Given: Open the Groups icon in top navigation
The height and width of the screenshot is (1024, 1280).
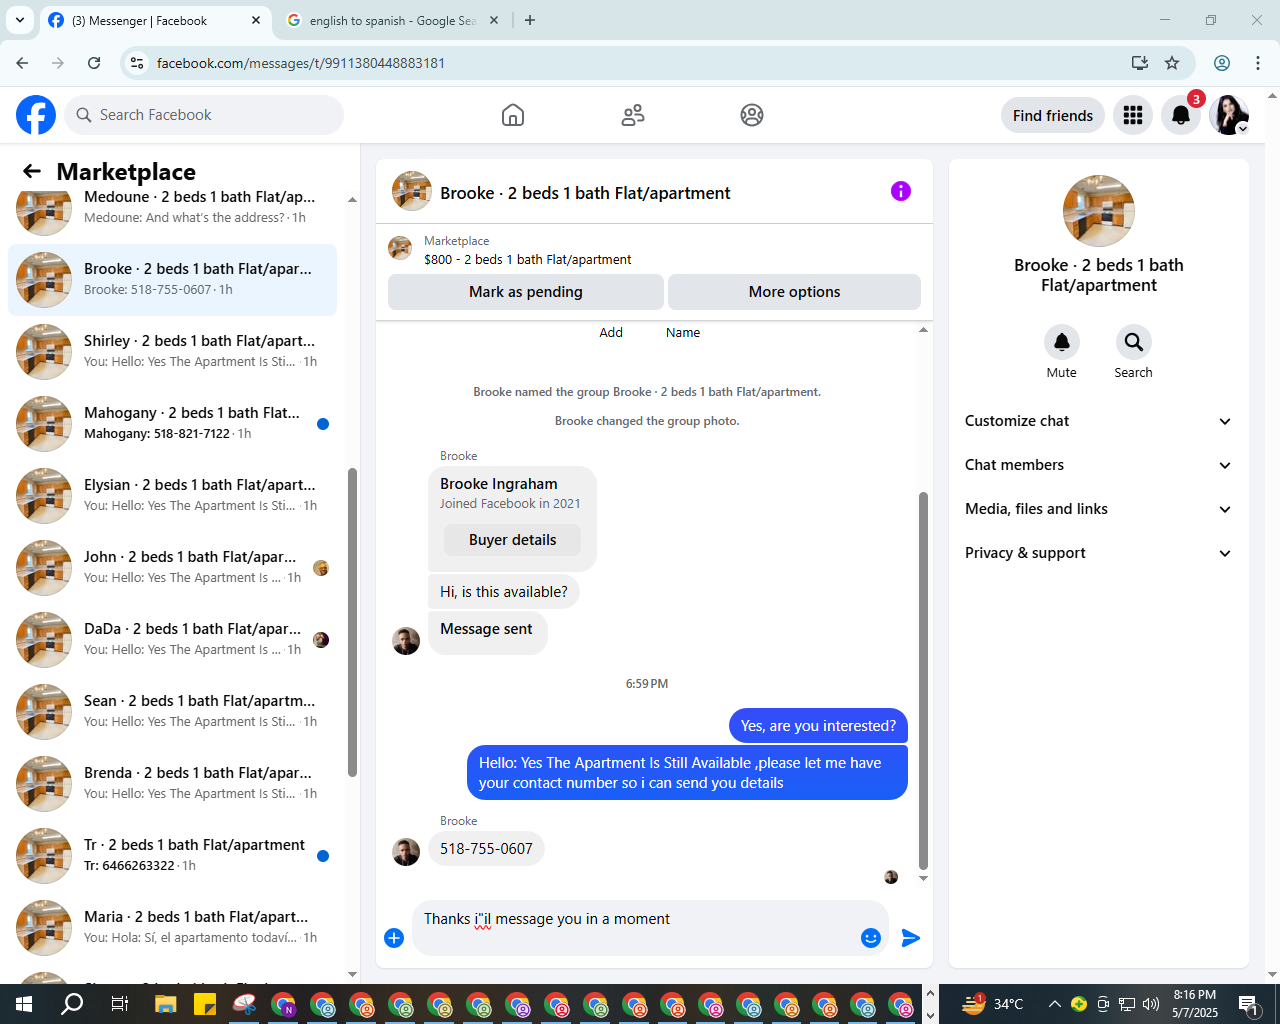Looking at the screenshot, I should (x=752, y=115).
